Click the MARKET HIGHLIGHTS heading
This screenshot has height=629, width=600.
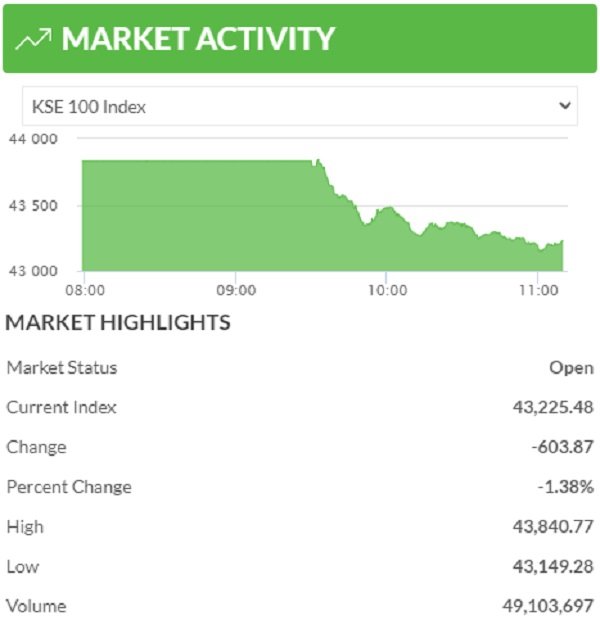point(118,323)
